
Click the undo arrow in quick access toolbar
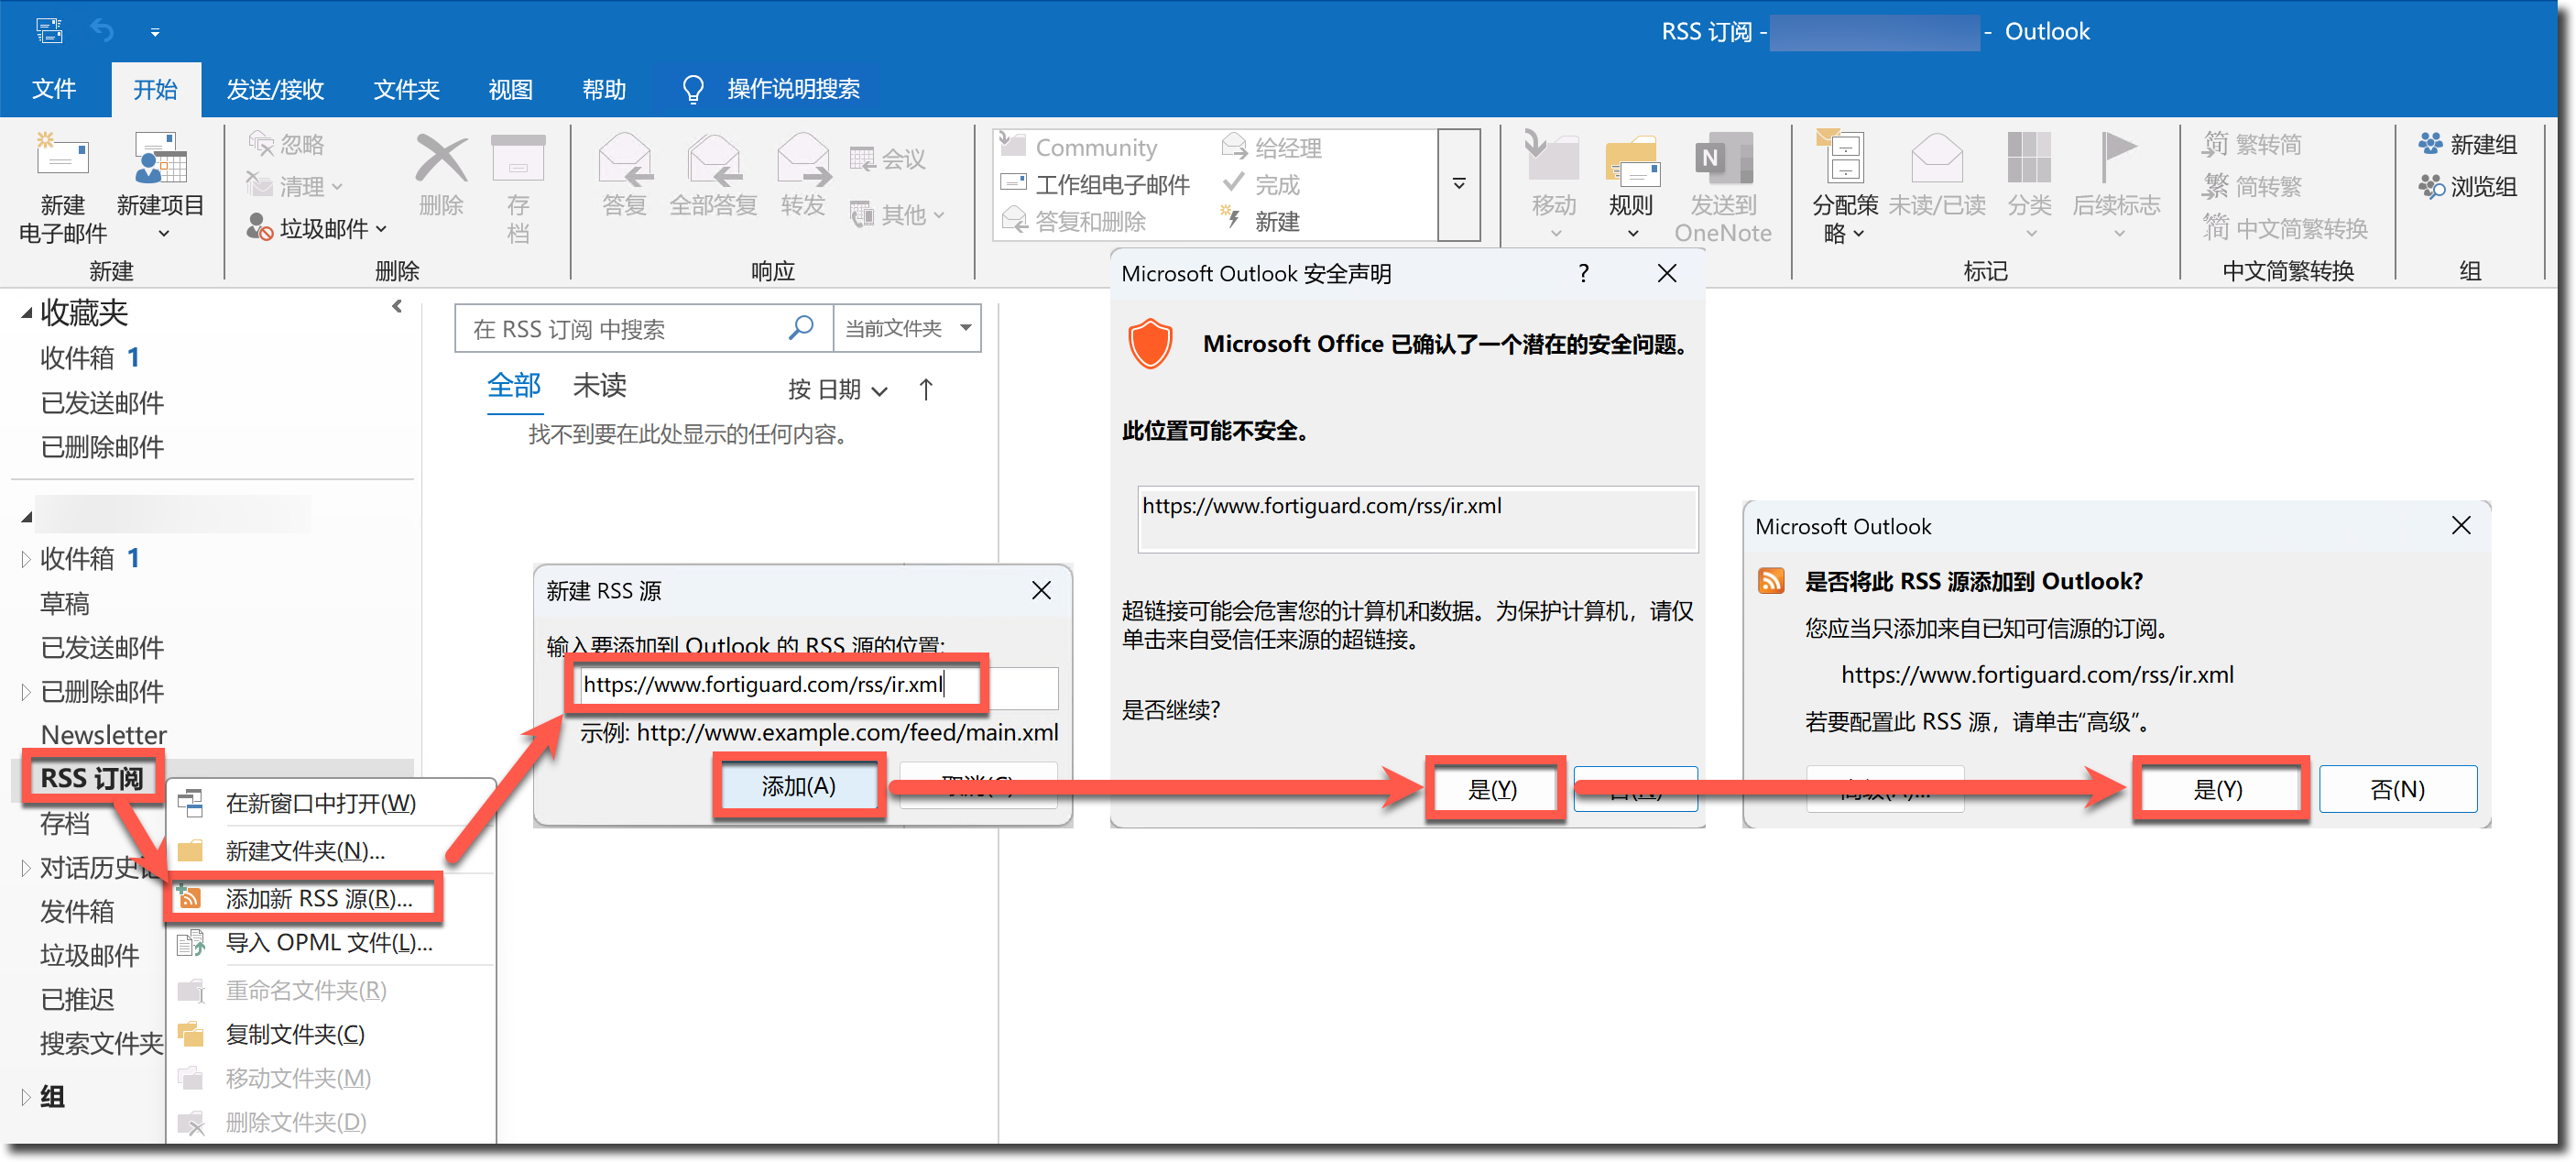point(102,30)
